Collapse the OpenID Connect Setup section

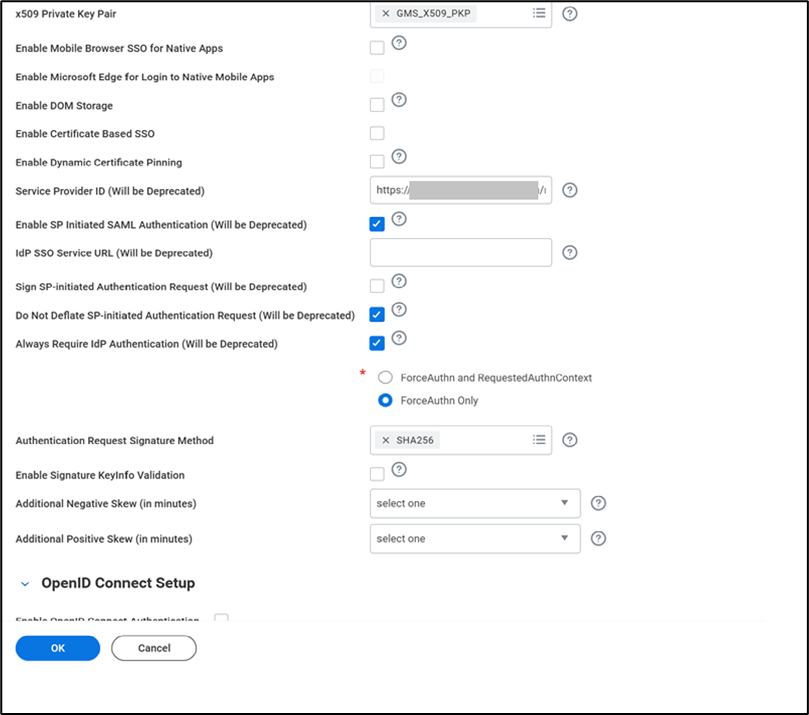pyautogui.click(x=26, y=584)
